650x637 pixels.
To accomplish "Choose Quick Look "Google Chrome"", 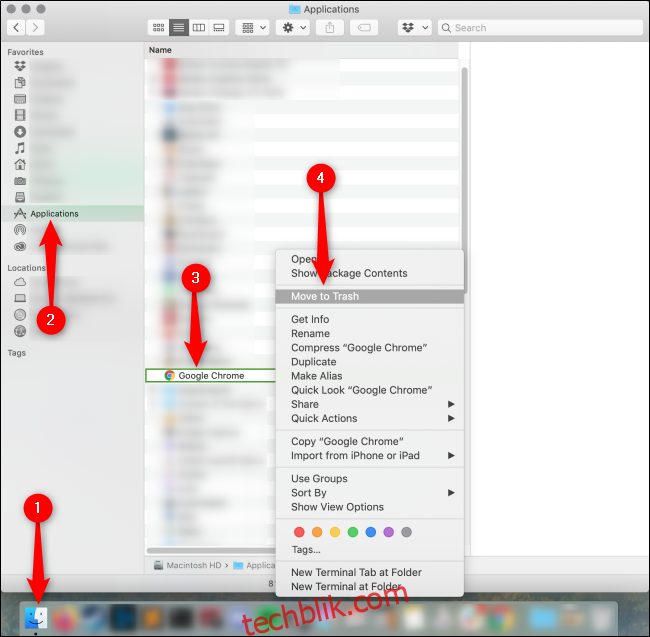I will coord(369,390).
